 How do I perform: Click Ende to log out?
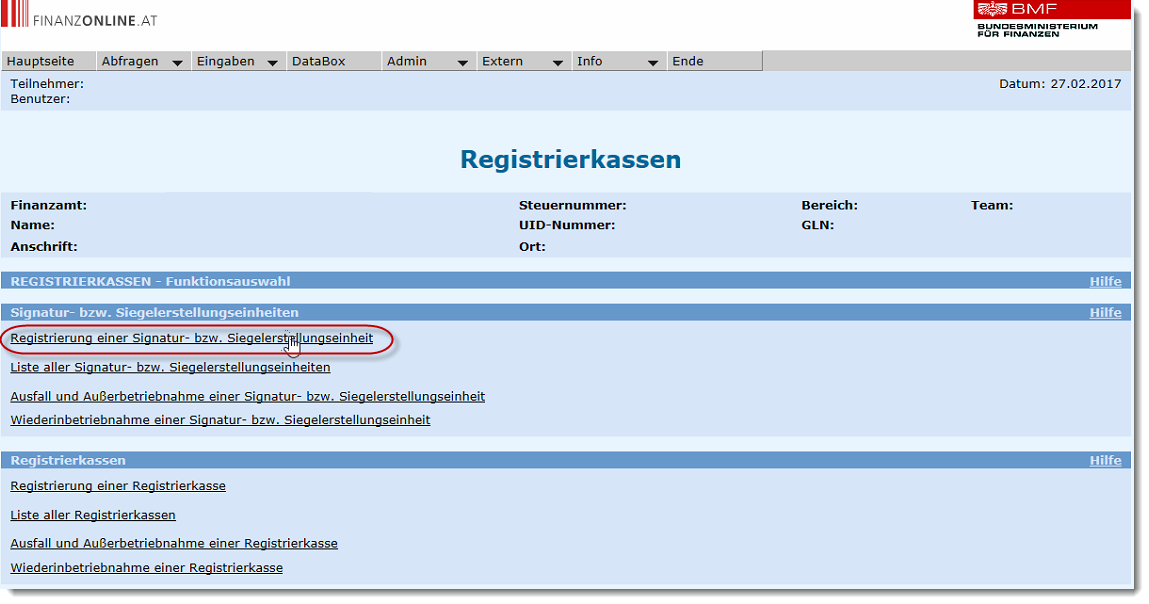(x=688, y=61)
